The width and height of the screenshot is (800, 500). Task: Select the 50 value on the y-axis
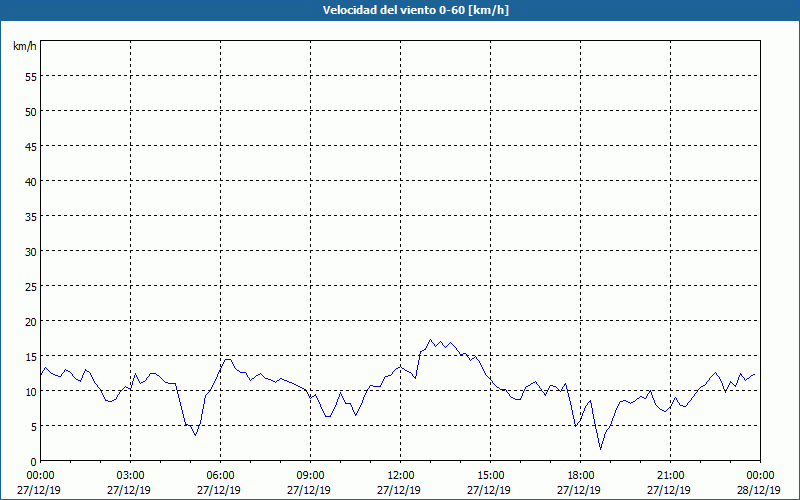31,111
